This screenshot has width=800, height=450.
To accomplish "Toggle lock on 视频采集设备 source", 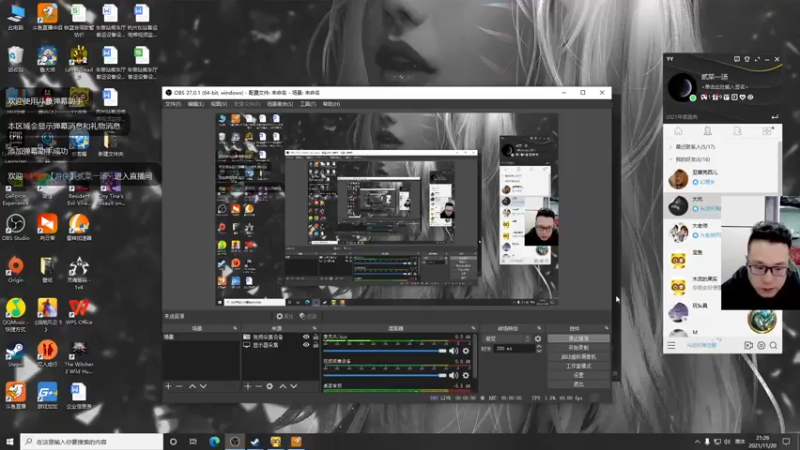I will tap(316, 337).
